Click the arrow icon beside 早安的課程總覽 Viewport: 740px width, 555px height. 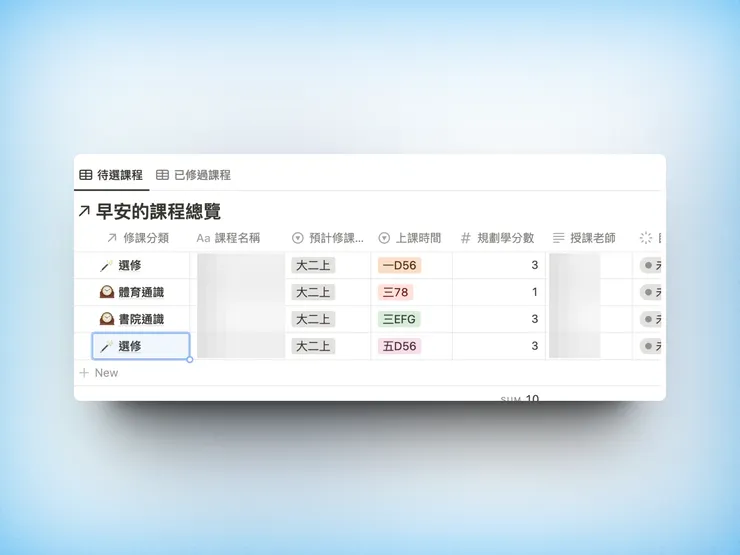[x=84, y=211]
